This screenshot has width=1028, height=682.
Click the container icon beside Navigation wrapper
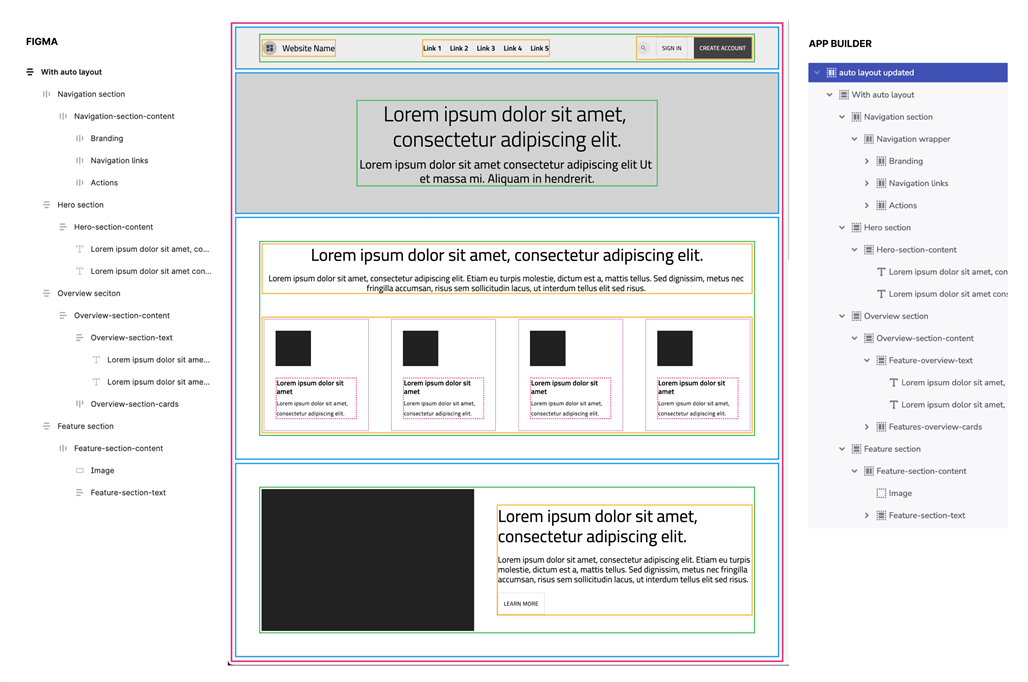coord(868,139)
